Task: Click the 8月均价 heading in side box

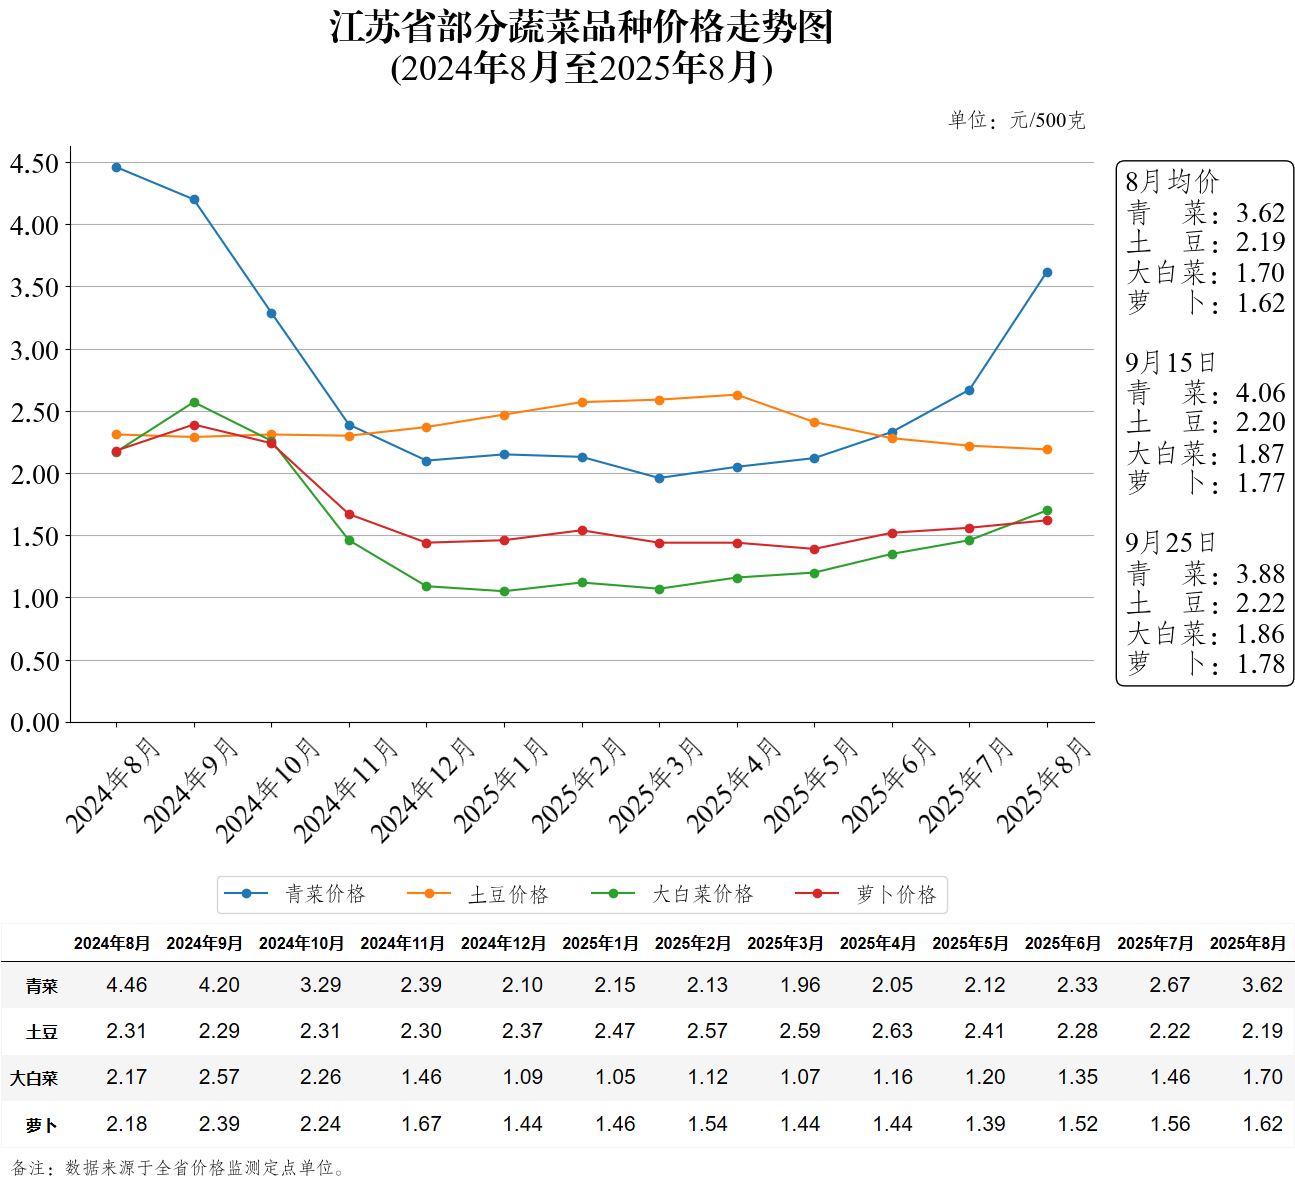Action: click(1172, 182)
